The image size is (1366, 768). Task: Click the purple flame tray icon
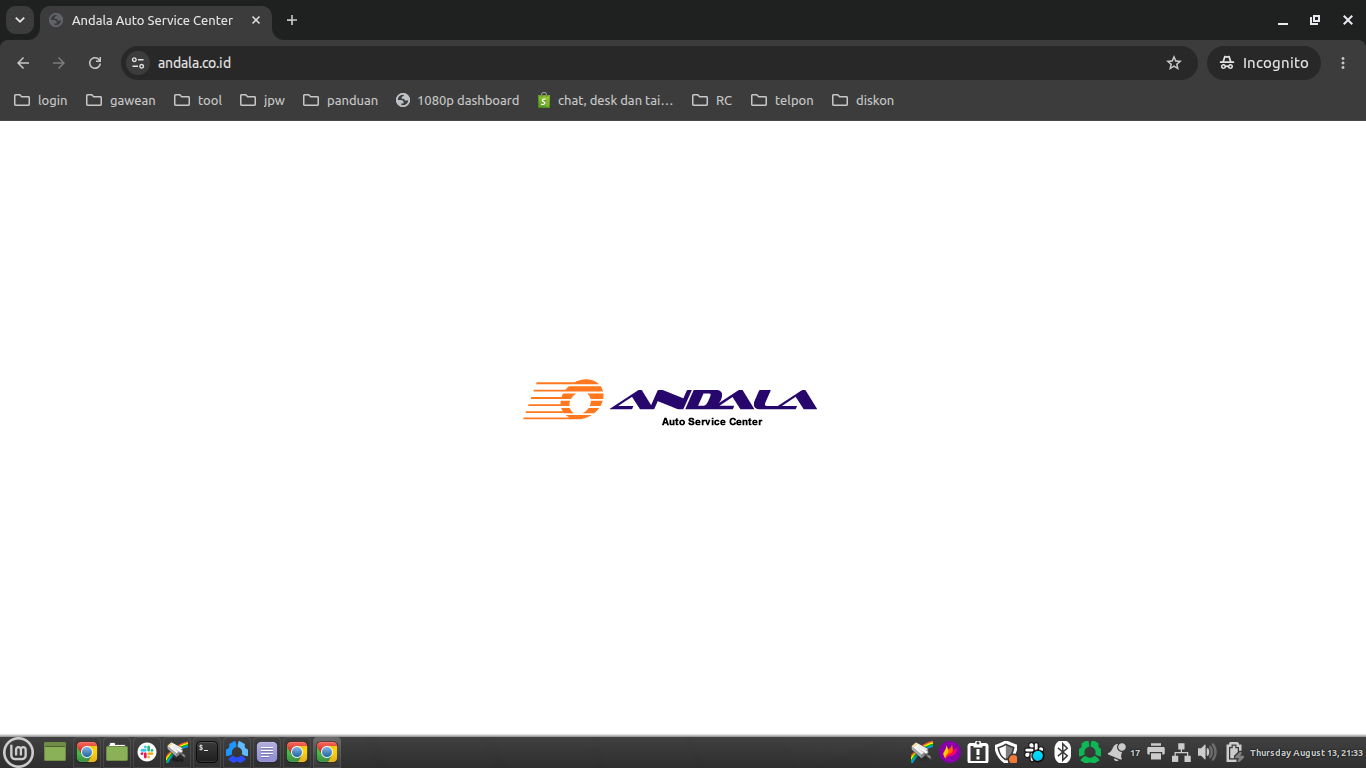pyautogui.click(x=950, y=752)
